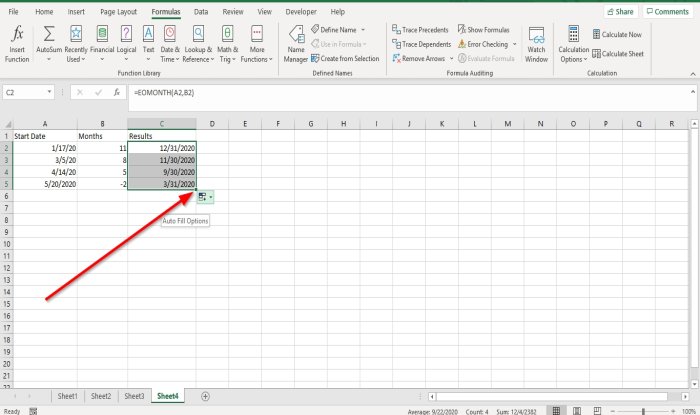Viewport: 700px width, 415px height.
Task: Switch to Sheet2 tab
Action: pos(101,396)
